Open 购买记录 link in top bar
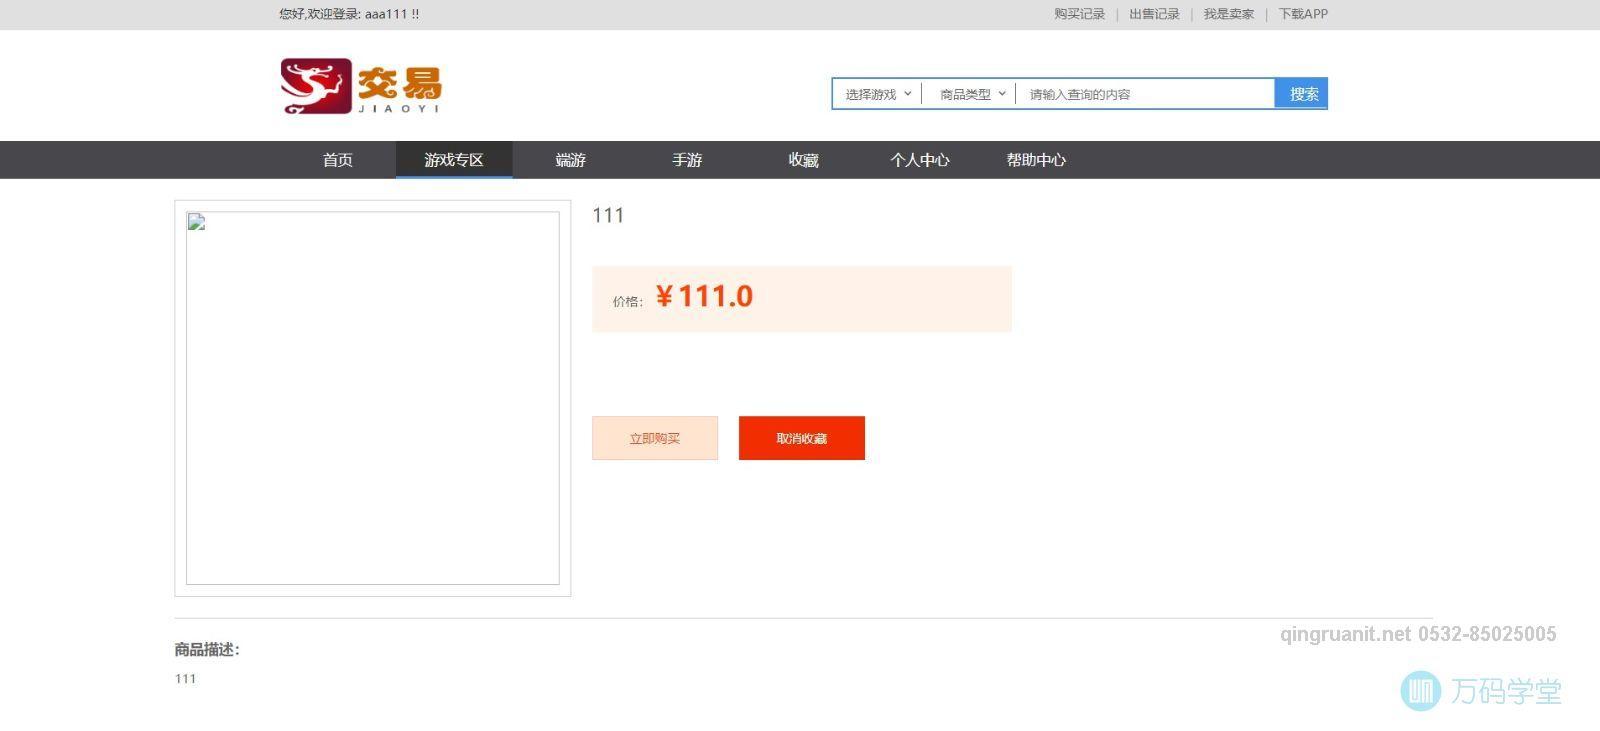The width and height of the screenshot is (1600, 731). (1079, 14)
